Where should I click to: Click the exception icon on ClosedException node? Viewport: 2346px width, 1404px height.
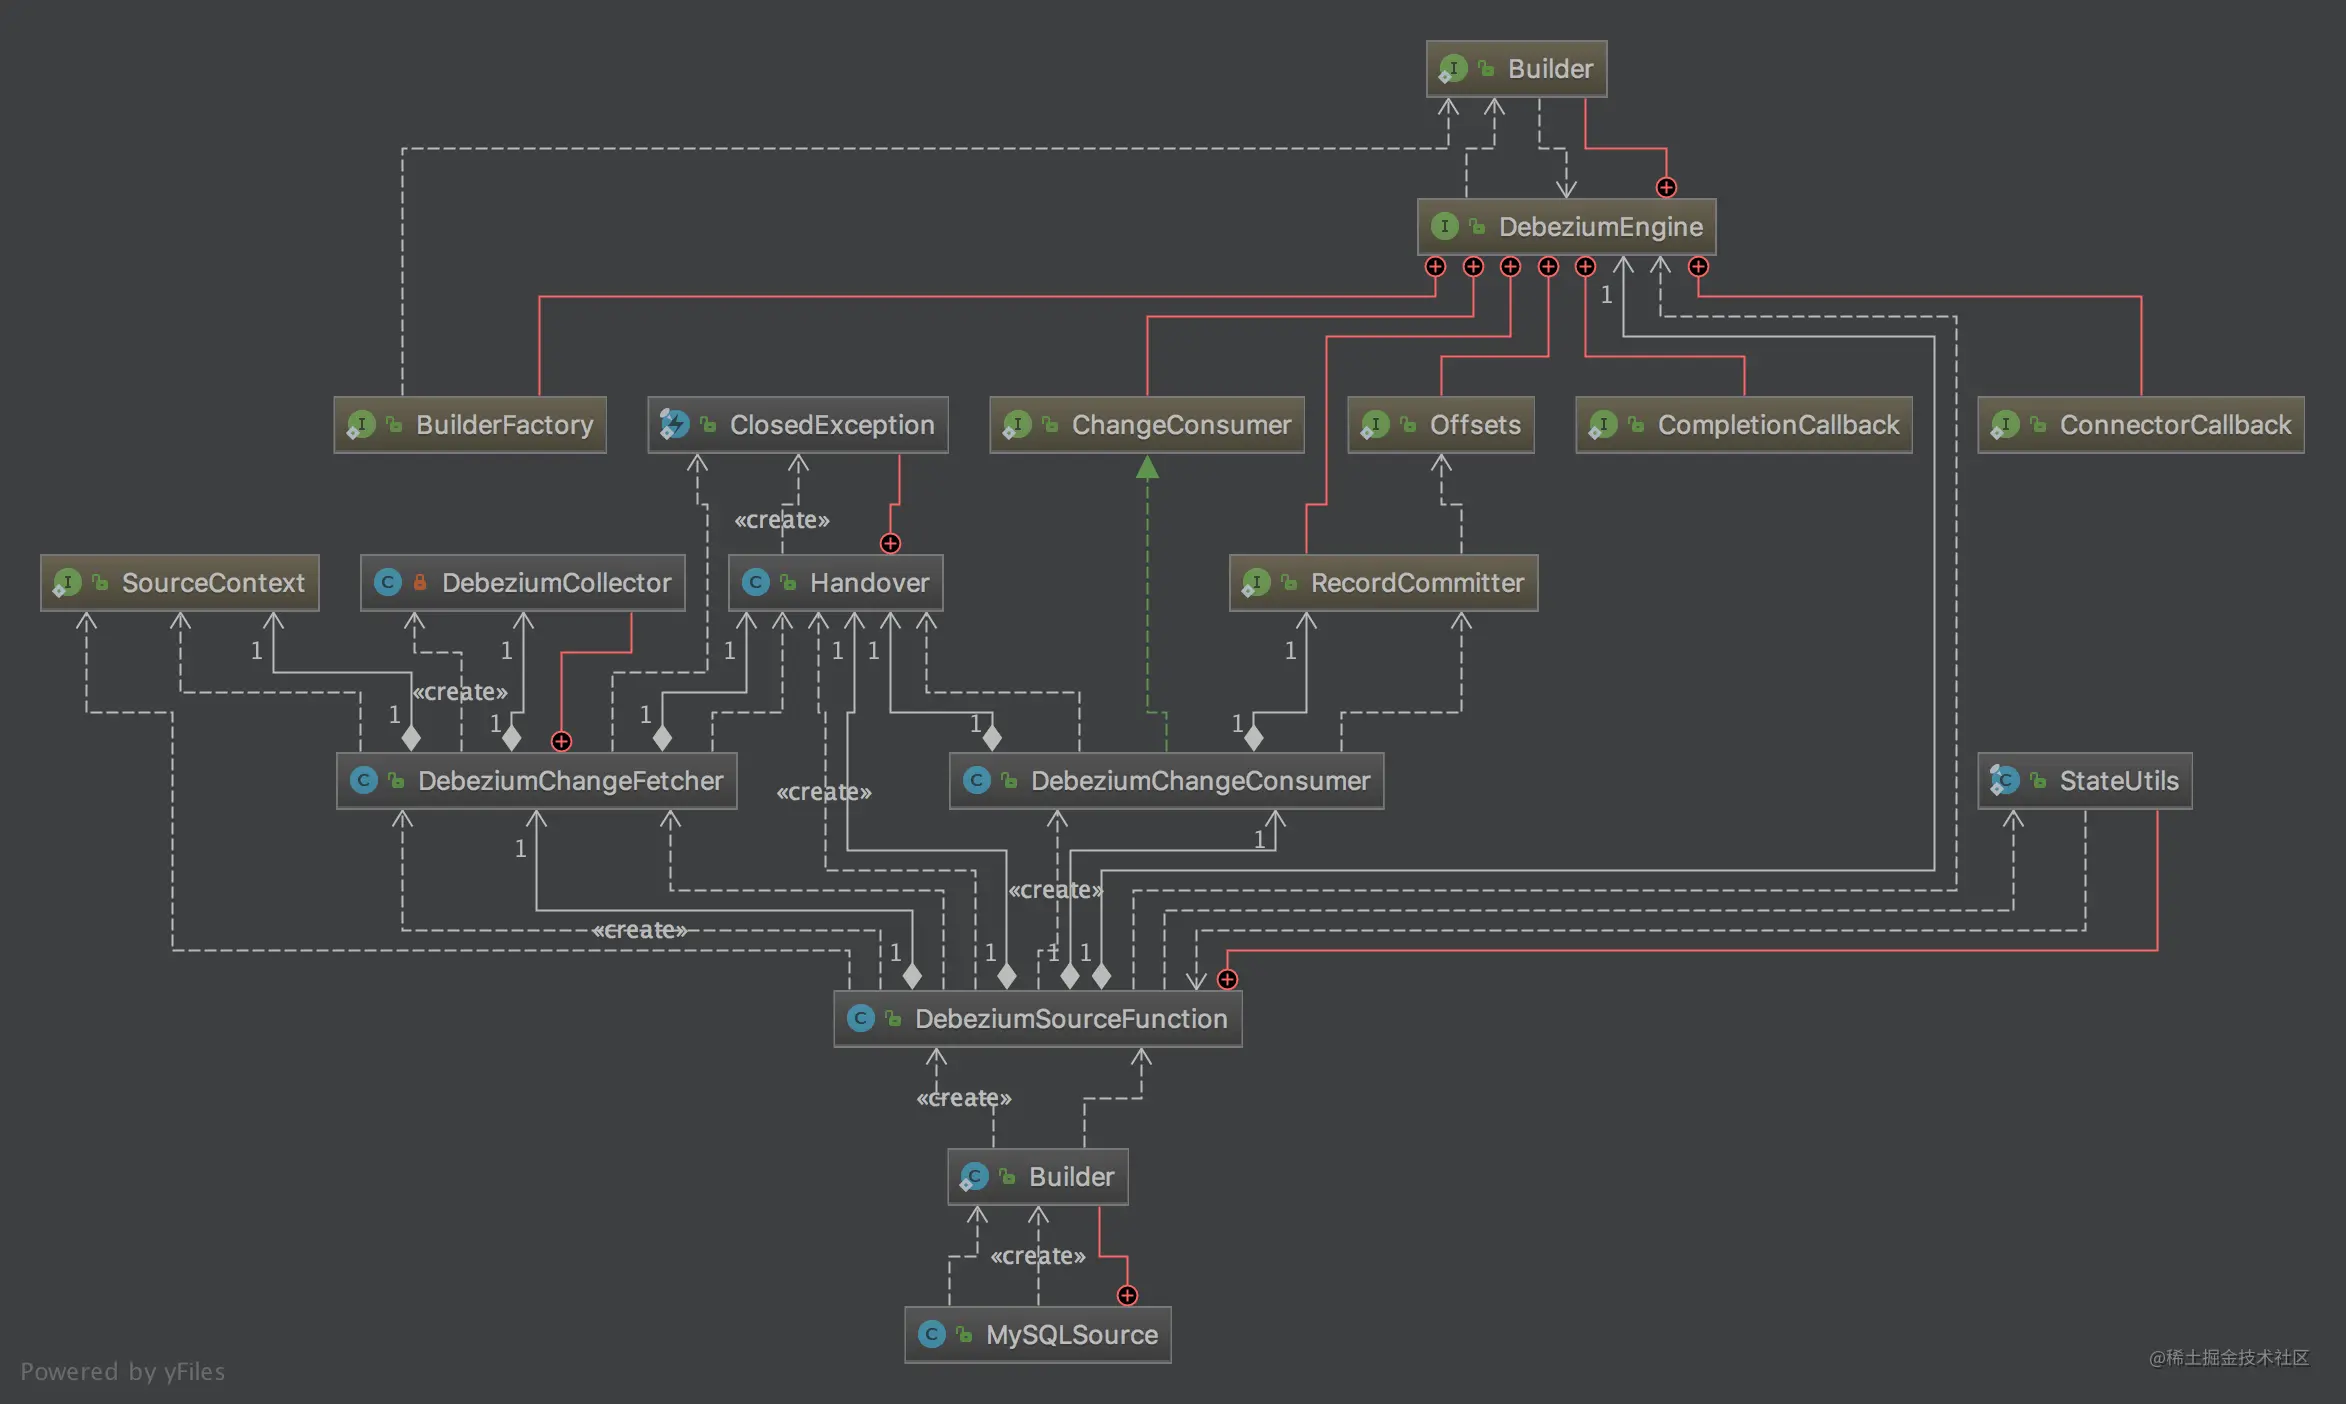coord(674,424)
